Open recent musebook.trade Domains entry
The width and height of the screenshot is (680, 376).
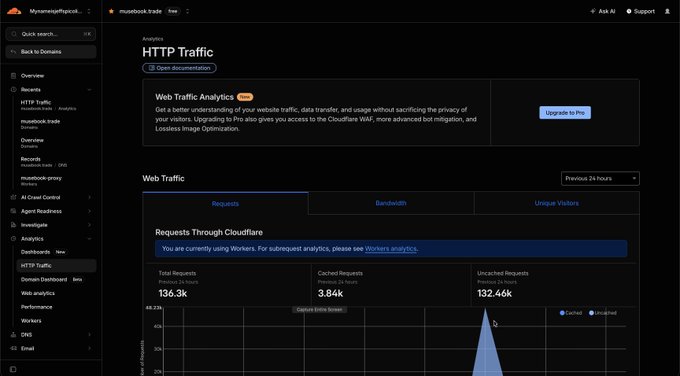point(40,124)
